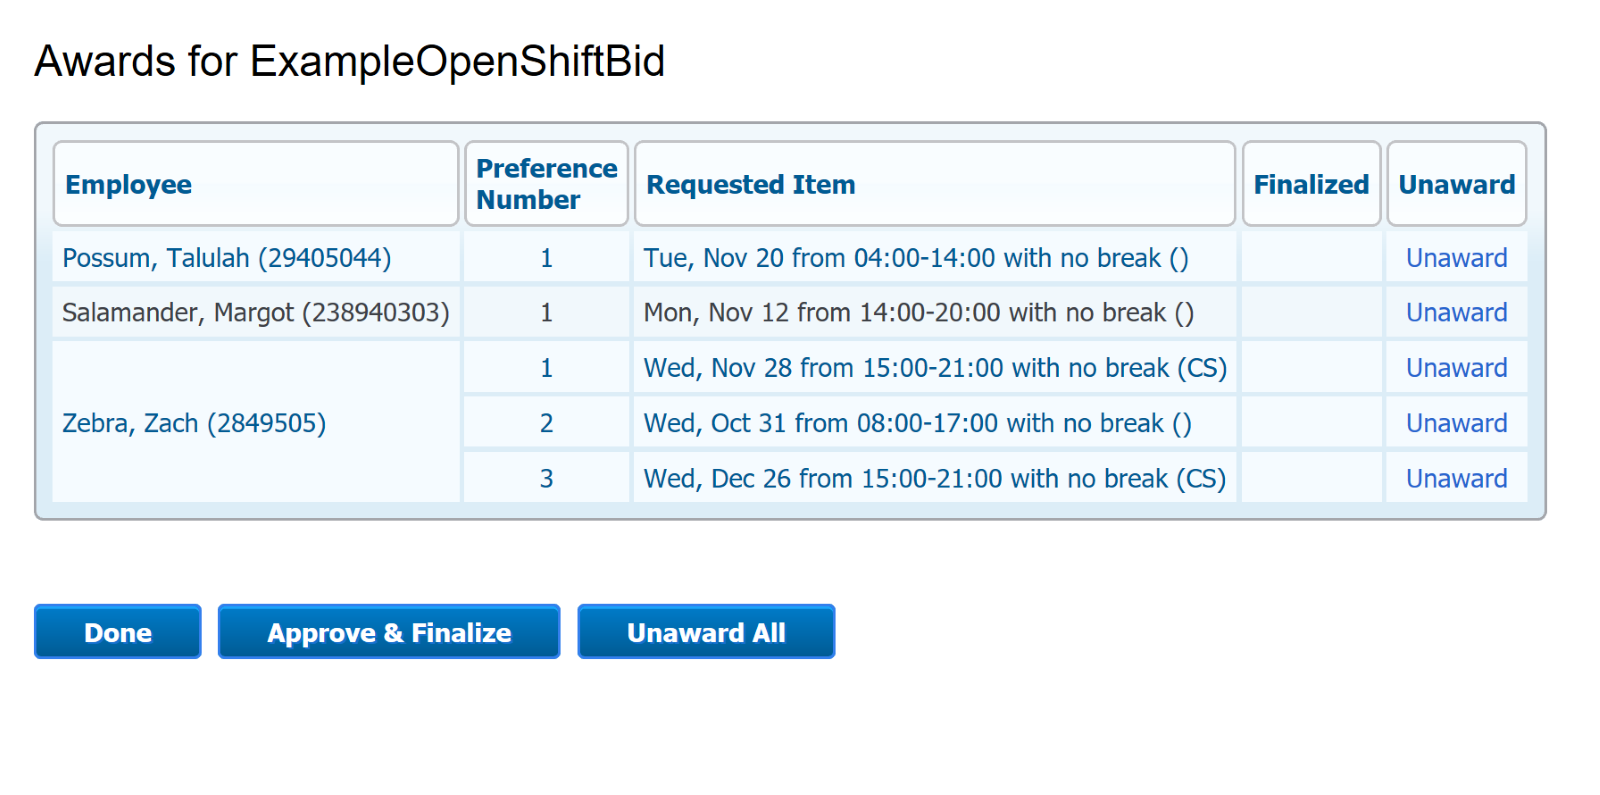This screenshot has height=795, width=1600.
Task: Unaward Talulah Possum's Nov 20 shift
Action: pyautogui.click(x=1456, y=258)
